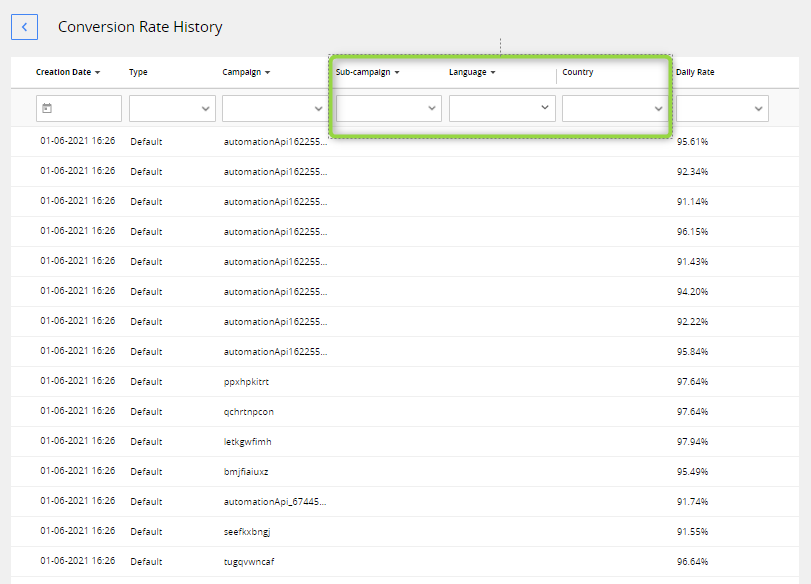
Task: Click the Creation Date sort arrow
Action: (x=95, y=72)
